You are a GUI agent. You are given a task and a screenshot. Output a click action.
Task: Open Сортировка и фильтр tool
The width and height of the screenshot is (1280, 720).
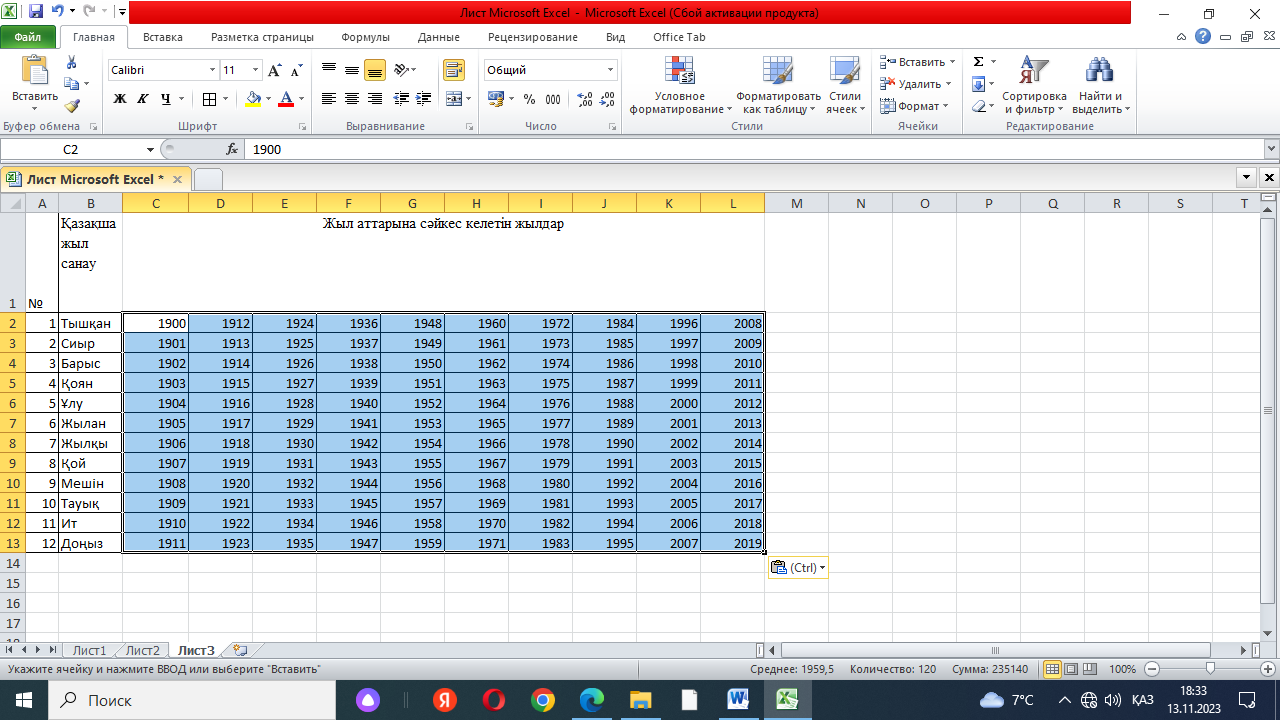point(1034,86)
